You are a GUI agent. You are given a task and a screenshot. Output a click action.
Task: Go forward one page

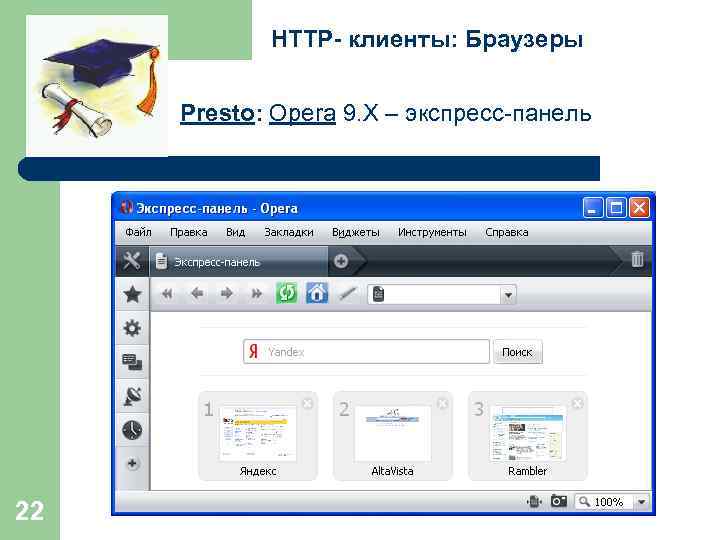(227, 294)
